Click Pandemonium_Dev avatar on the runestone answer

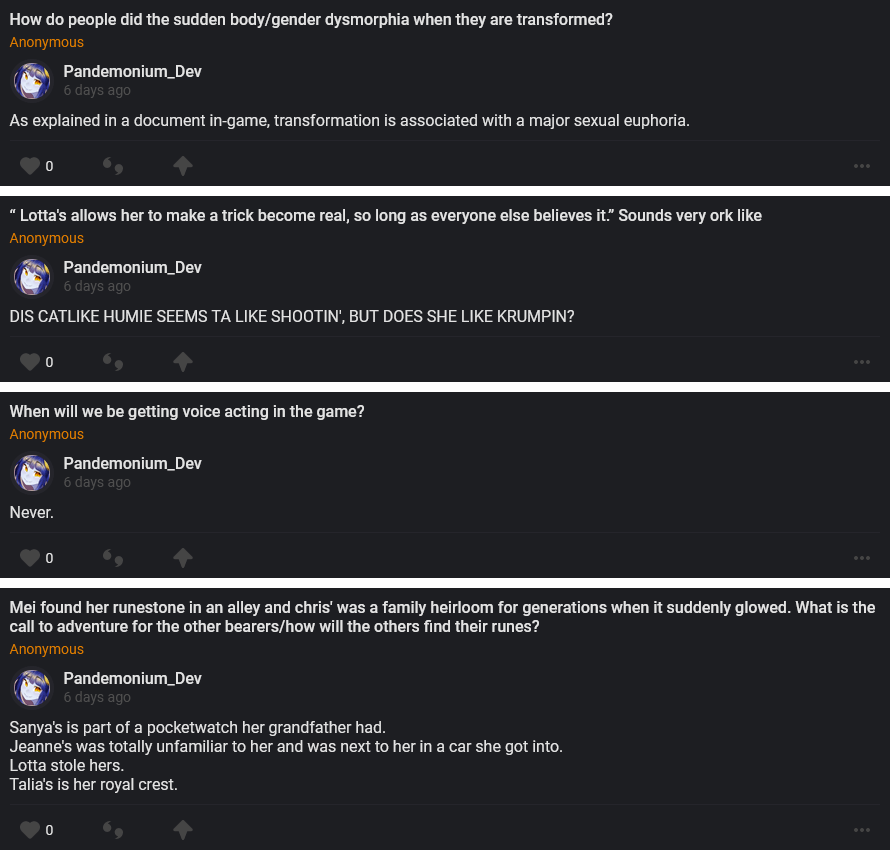[32, 688]
